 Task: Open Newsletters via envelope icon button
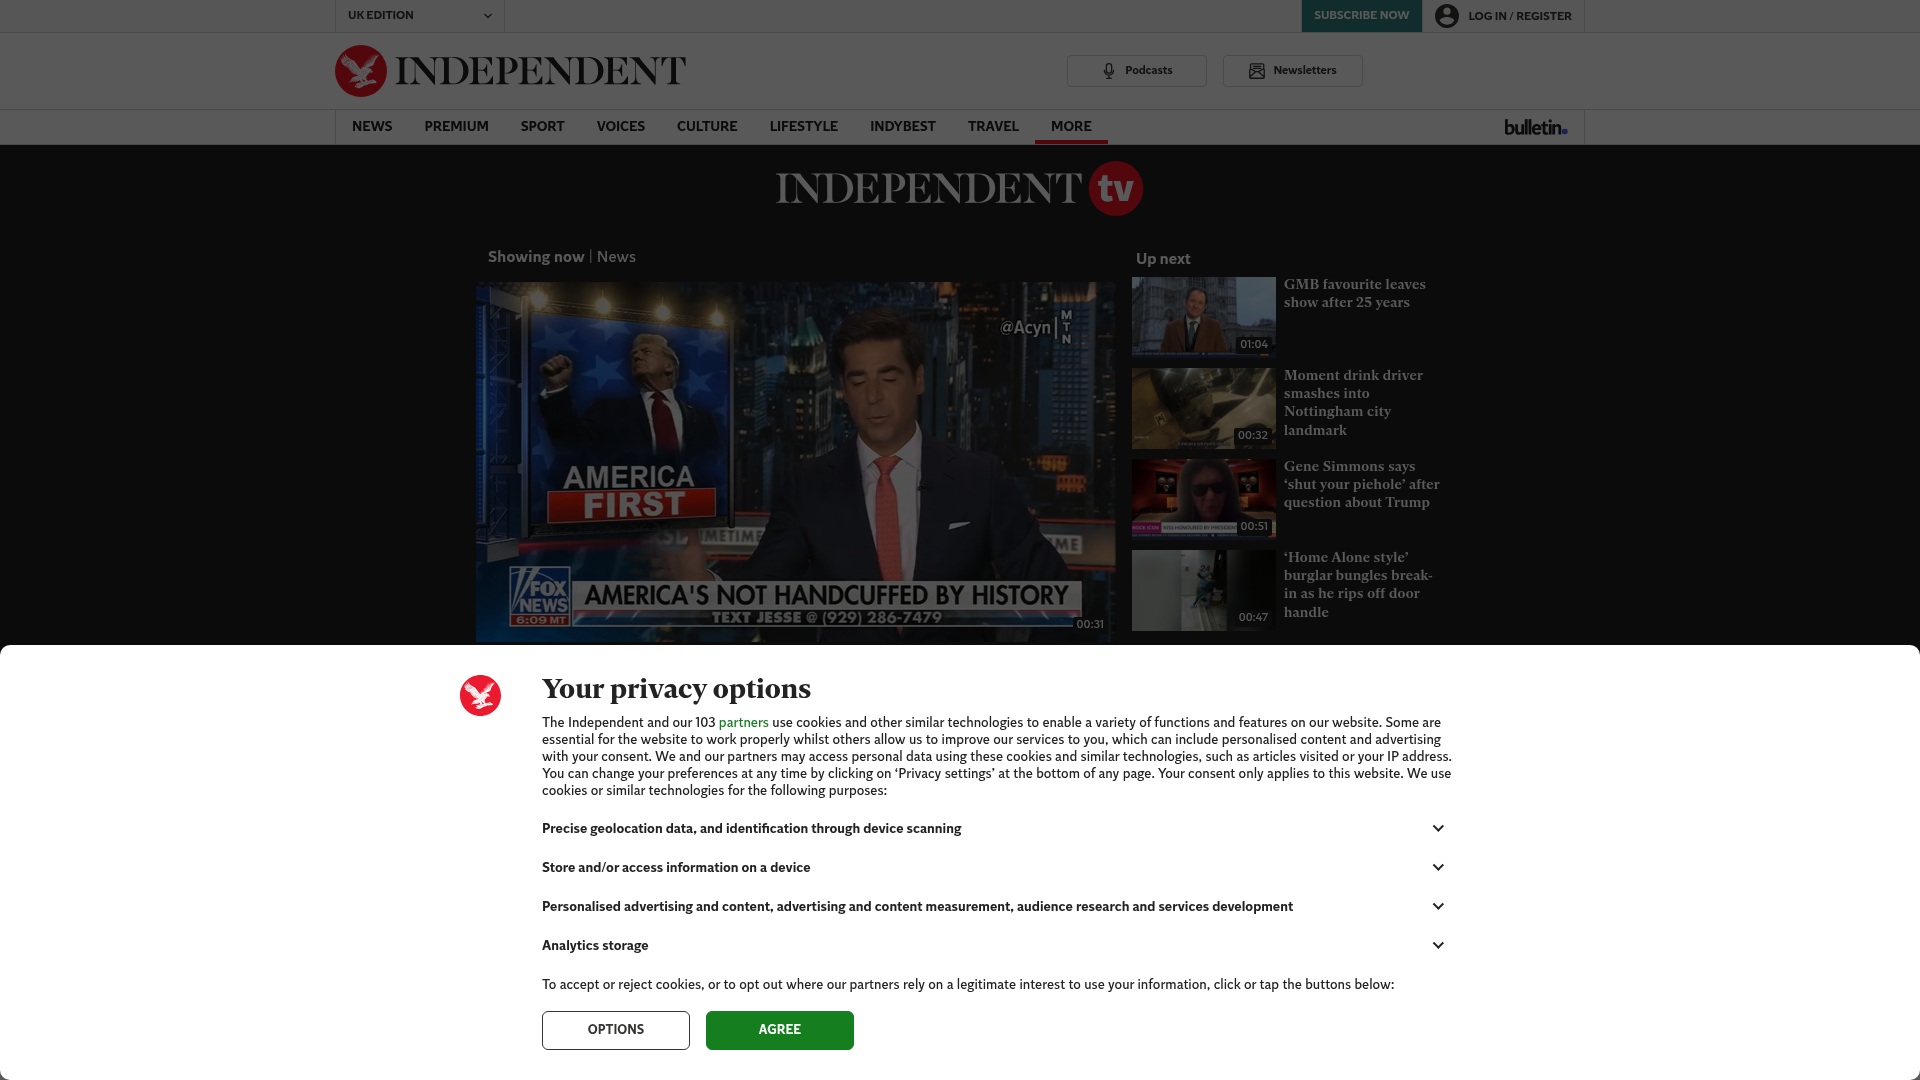click(1292, 71)
